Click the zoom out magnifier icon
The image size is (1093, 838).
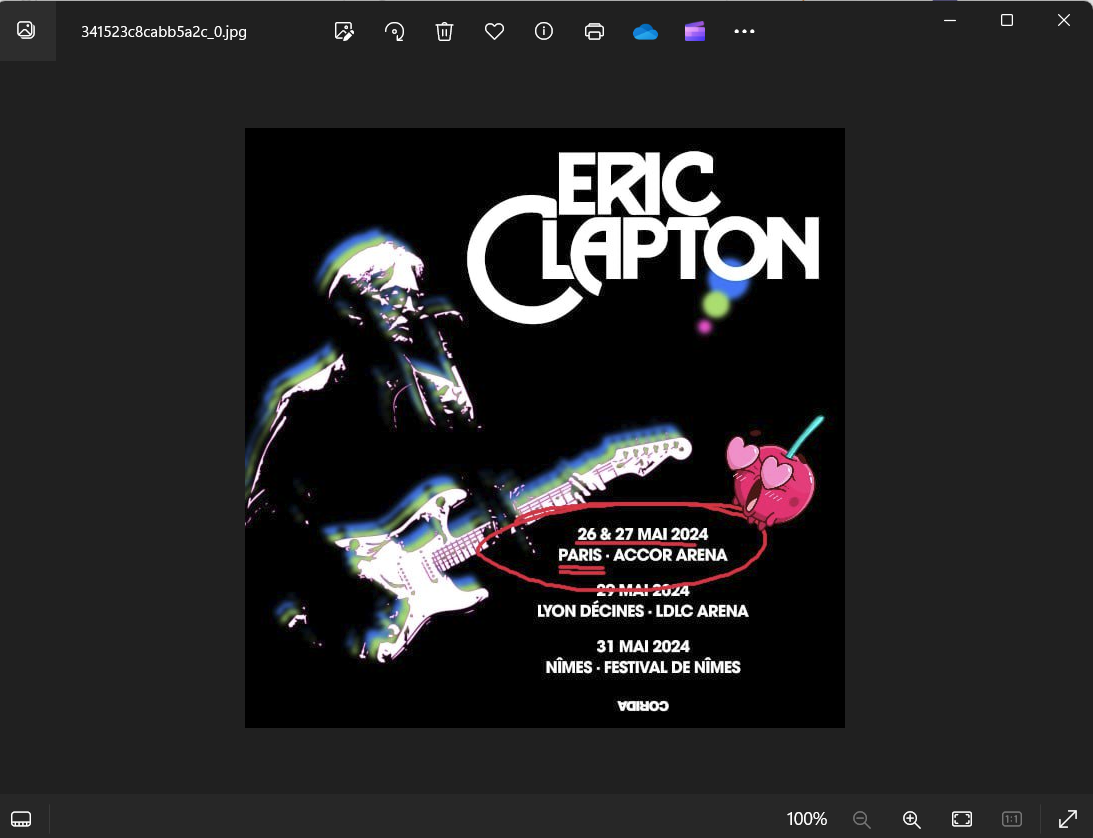[x=862, y=819]
